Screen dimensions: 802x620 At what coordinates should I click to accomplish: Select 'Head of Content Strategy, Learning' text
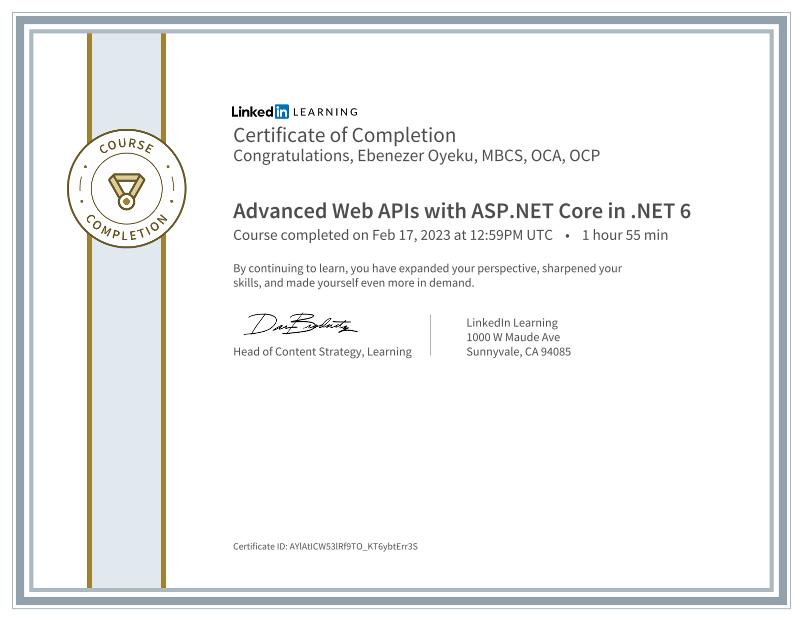point(322,352)
